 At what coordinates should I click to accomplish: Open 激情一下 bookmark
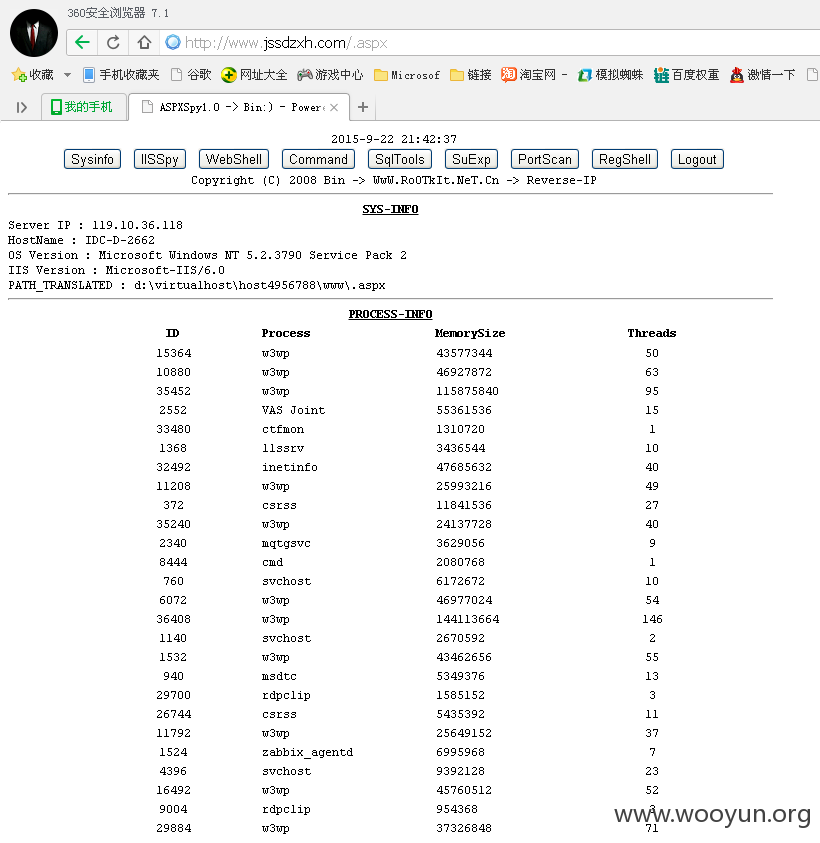[762, 75]
